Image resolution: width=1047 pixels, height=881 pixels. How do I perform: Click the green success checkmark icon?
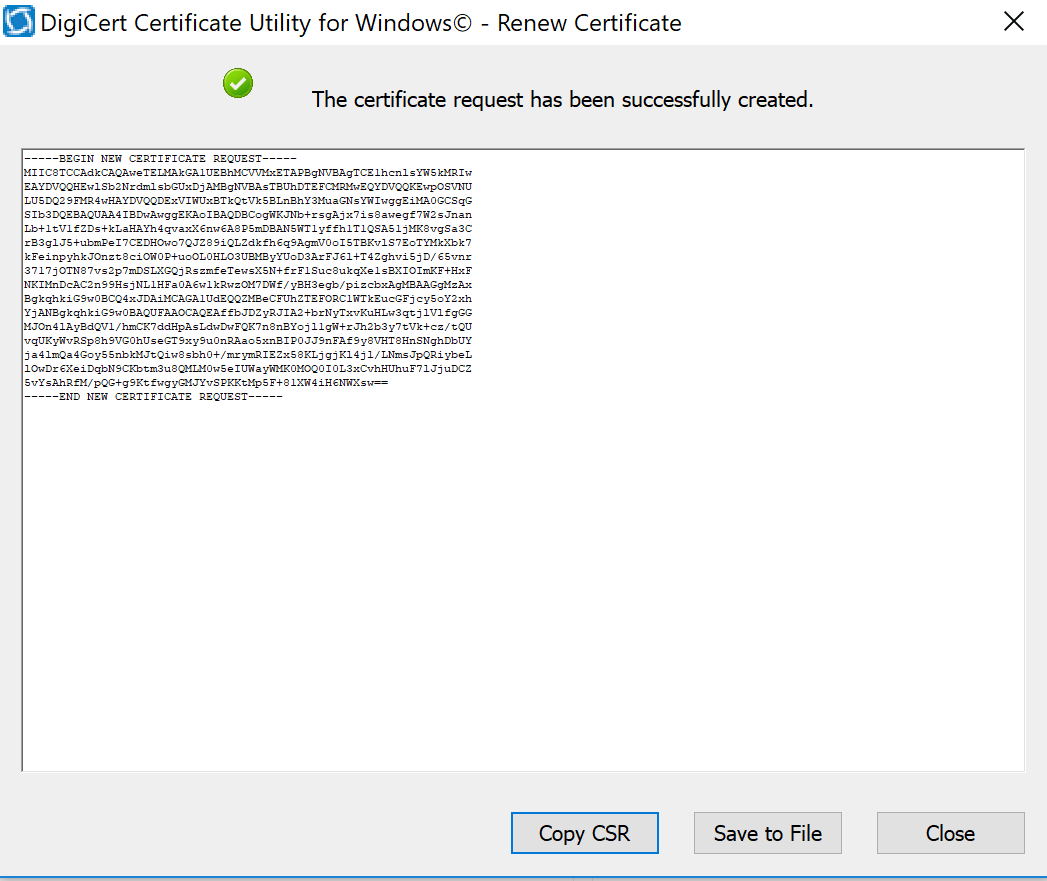coord(238,84)
